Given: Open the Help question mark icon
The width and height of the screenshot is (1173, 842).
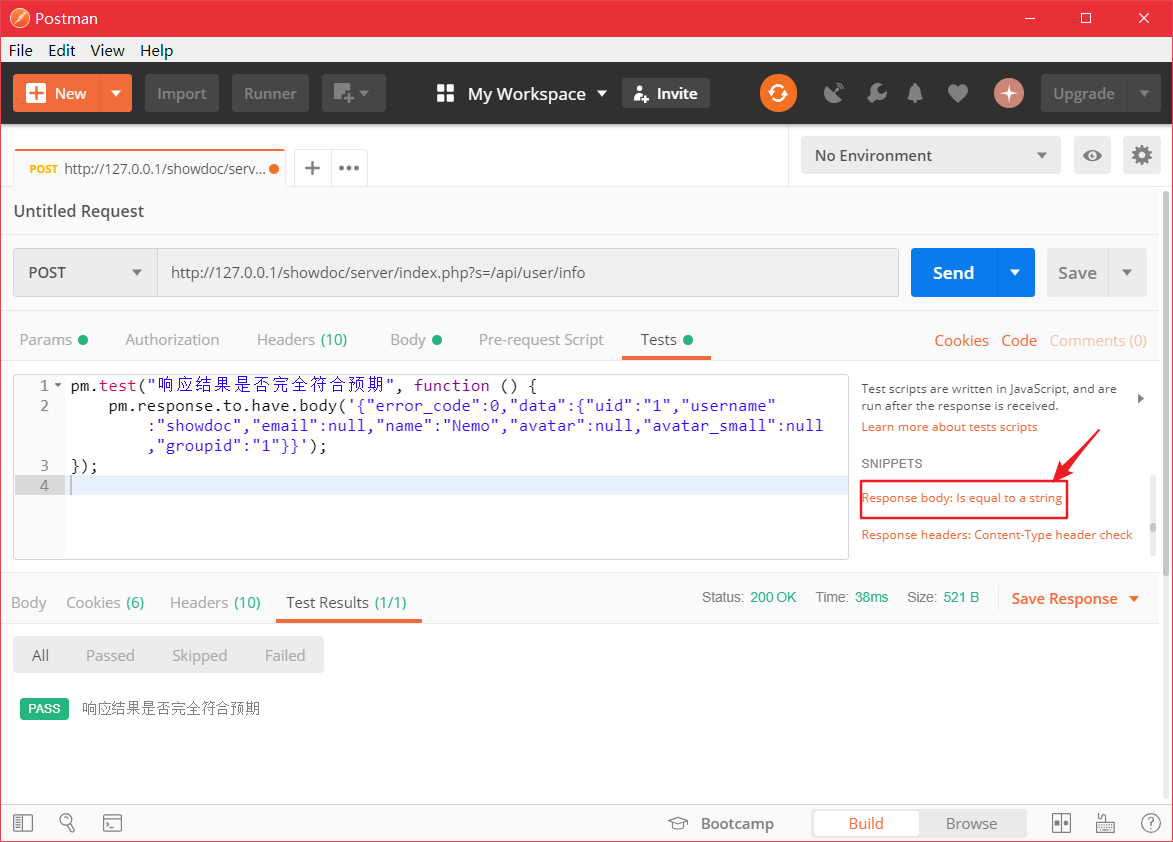Looking at the screenshot, I should coord(1151,822).
